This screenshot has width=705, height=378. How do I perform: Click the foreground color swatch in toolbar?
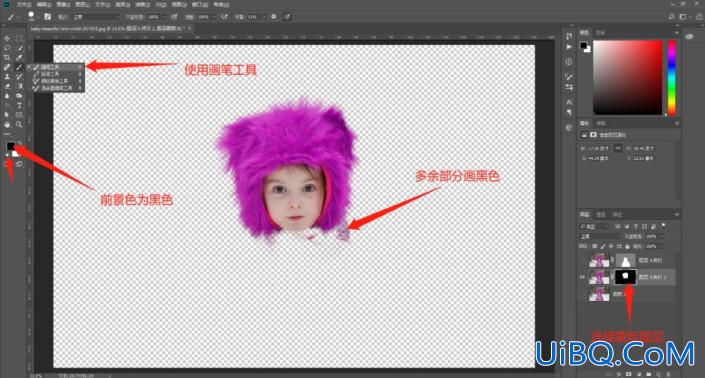pos(10,145)
